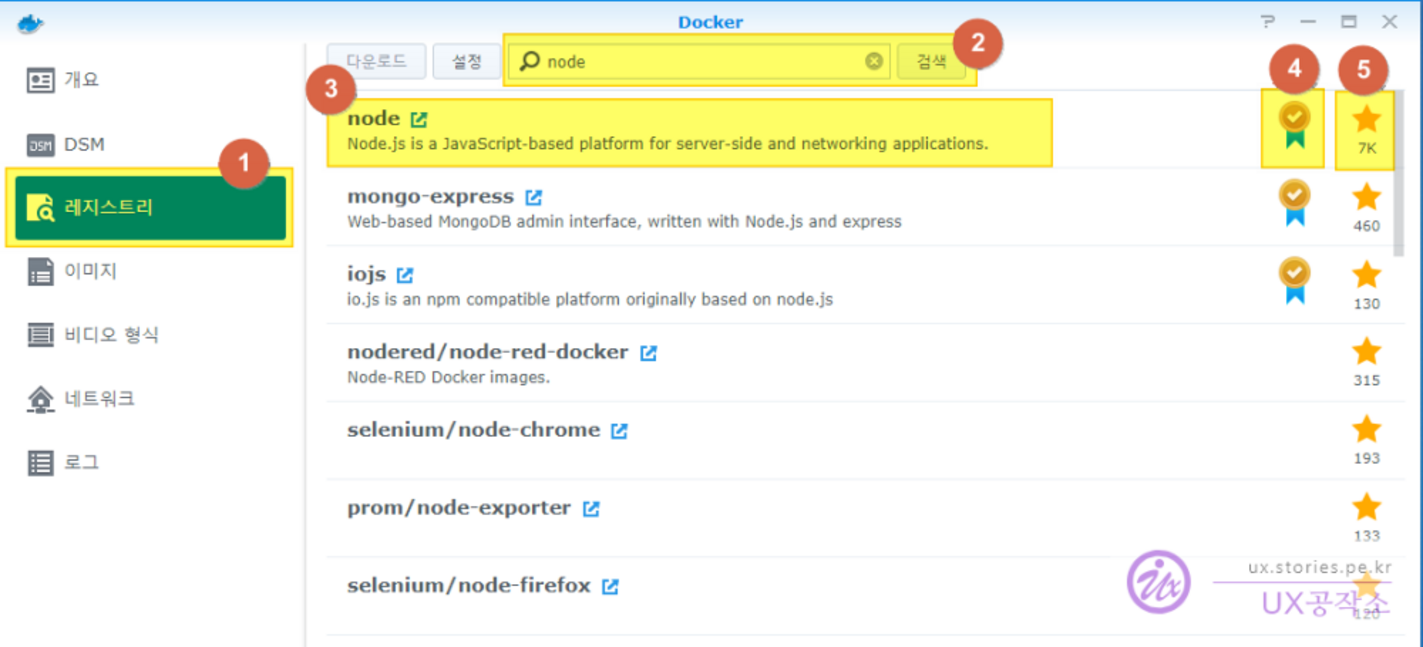Viewport: 1423px width, 647px height.
Task: Click the star icon for mongo-express
Action: [x=1366, y=197]
